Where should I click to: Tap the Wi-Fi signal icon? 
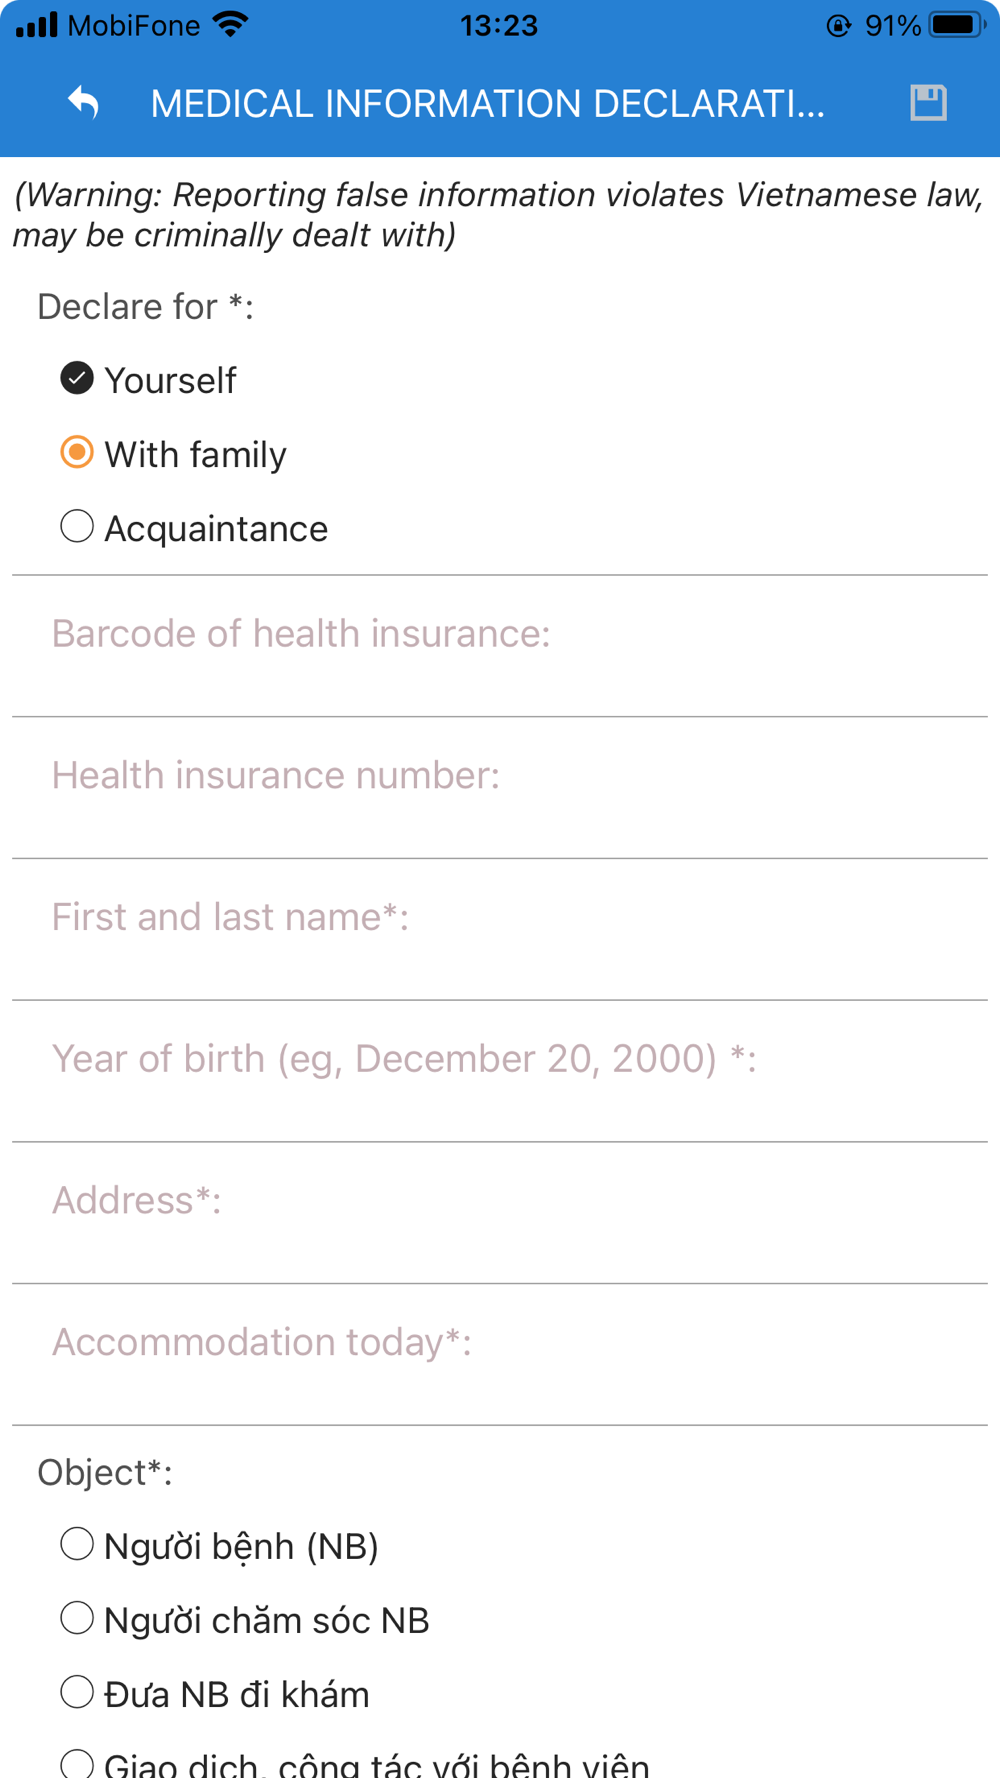(x=231, y=25)
